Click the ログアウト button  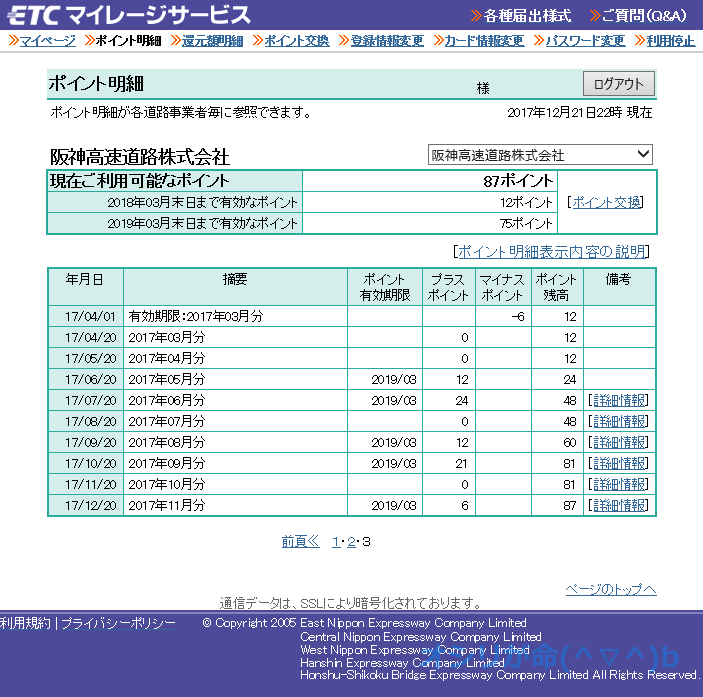619,83
